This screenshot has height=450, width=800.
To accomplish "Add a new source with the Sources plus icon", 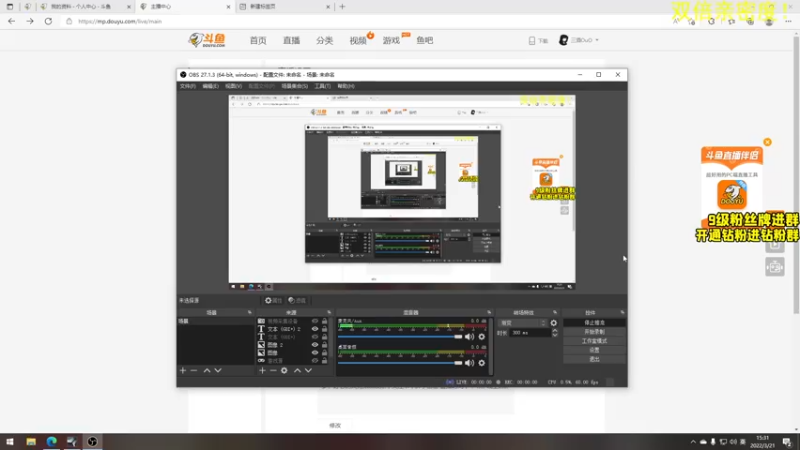I will 262,370.
